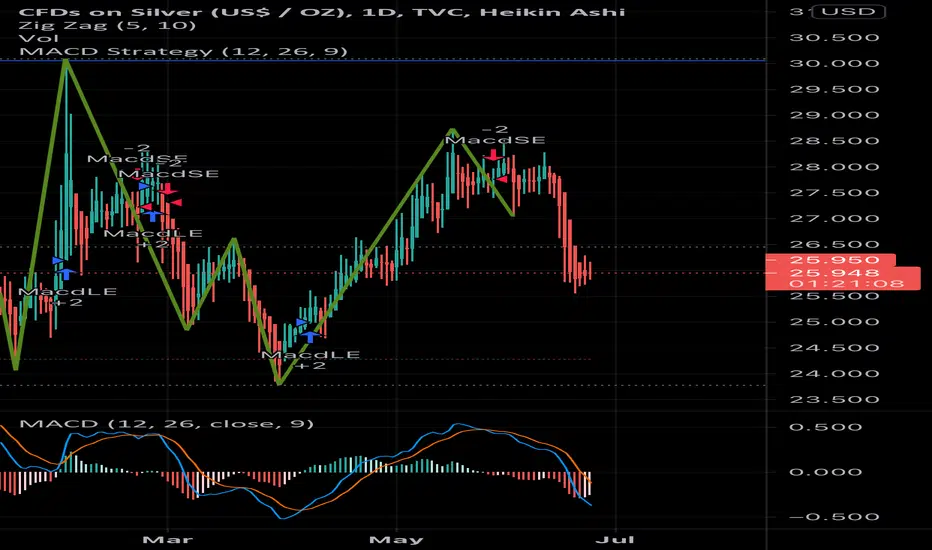The image size is (932, 550).
Task: Click the 28.500 price axis label
Action: pyautogui.click(x=834, y=141)
